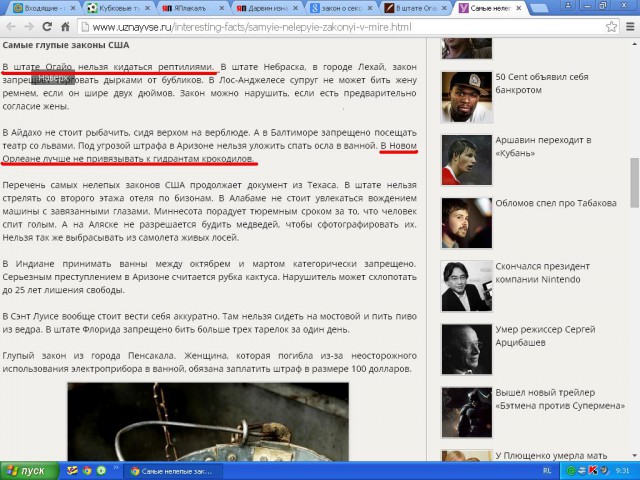Click the tray icon beside the clock

(x=604, y=471)
